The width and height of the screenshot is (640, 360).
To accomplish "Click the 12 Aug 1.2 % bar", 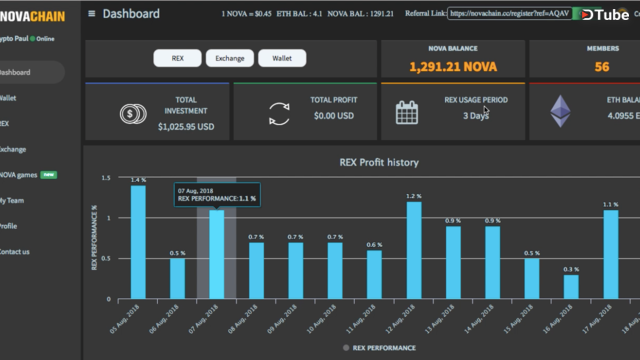I will click(x=414, y=250).
